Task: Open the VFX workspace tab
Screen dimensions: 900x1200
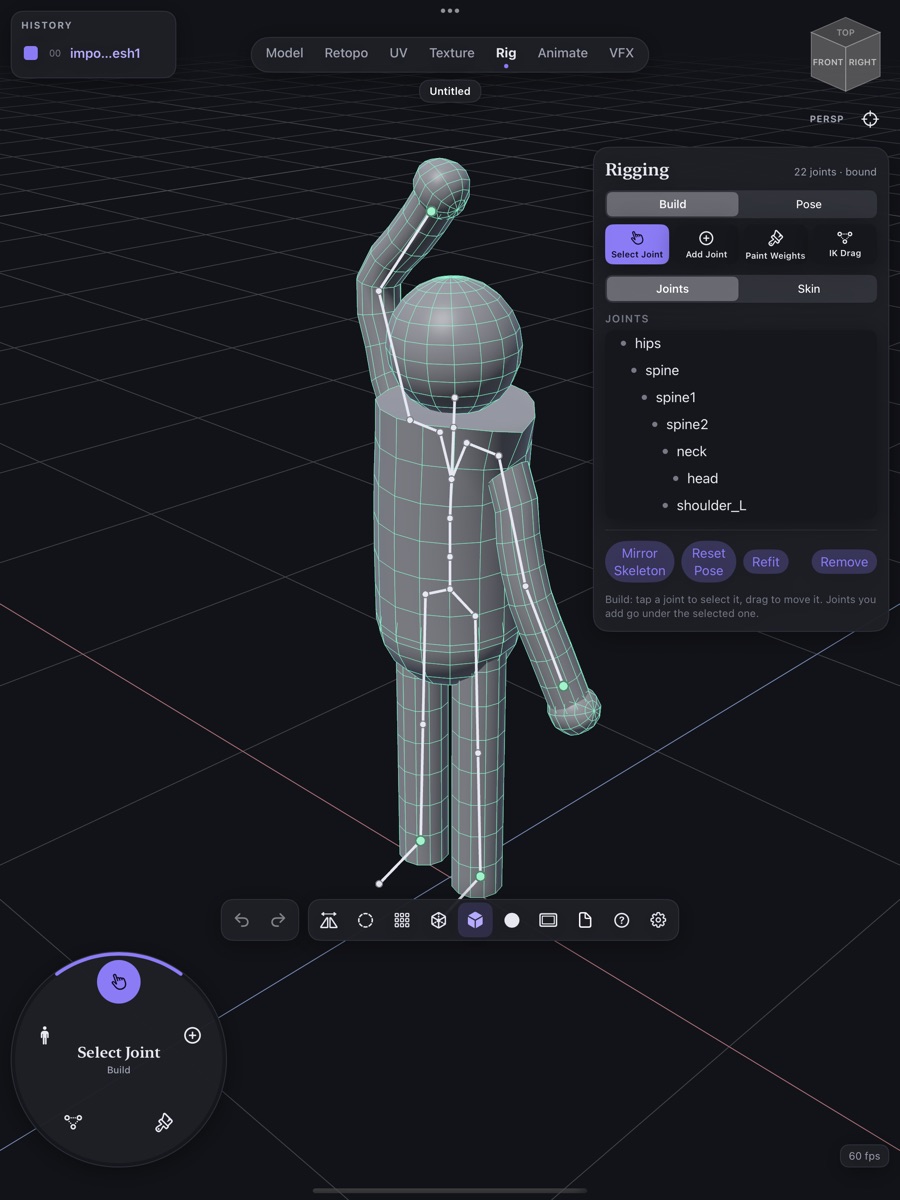Action: pyautogui.click(x=621, y=53)
